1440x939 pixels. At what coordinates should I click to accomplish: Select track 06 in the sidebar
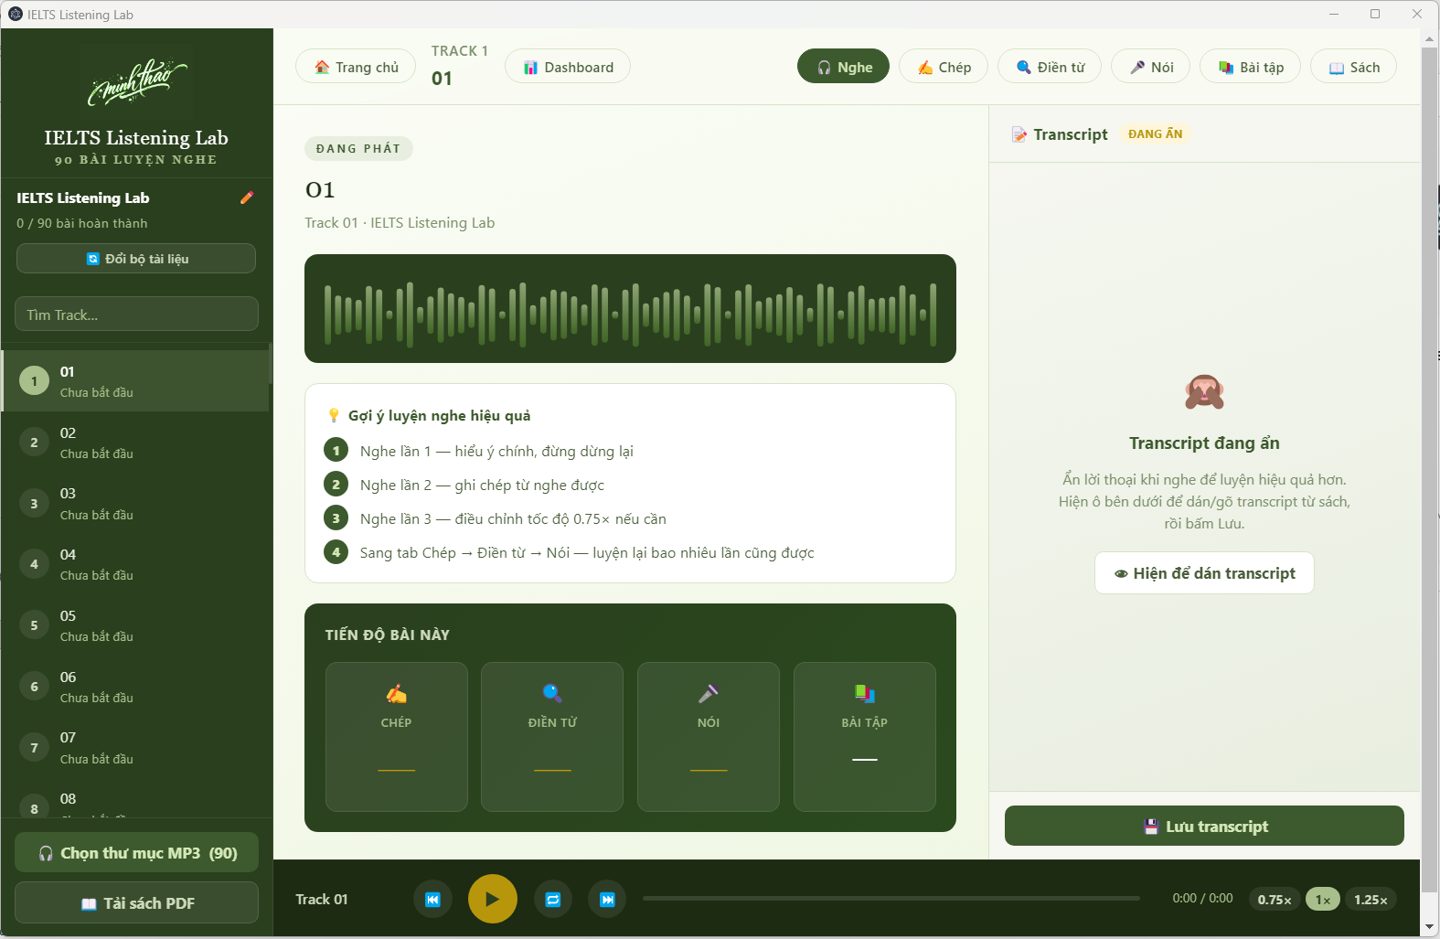[x=136, y=686]
